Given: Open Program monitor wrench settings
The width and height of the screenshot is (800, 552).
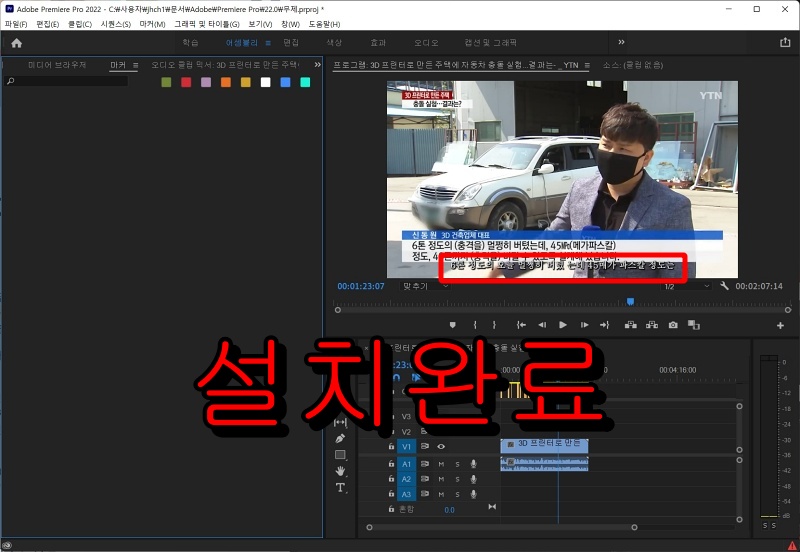Looking at the screenshot, I should (724, 286).
